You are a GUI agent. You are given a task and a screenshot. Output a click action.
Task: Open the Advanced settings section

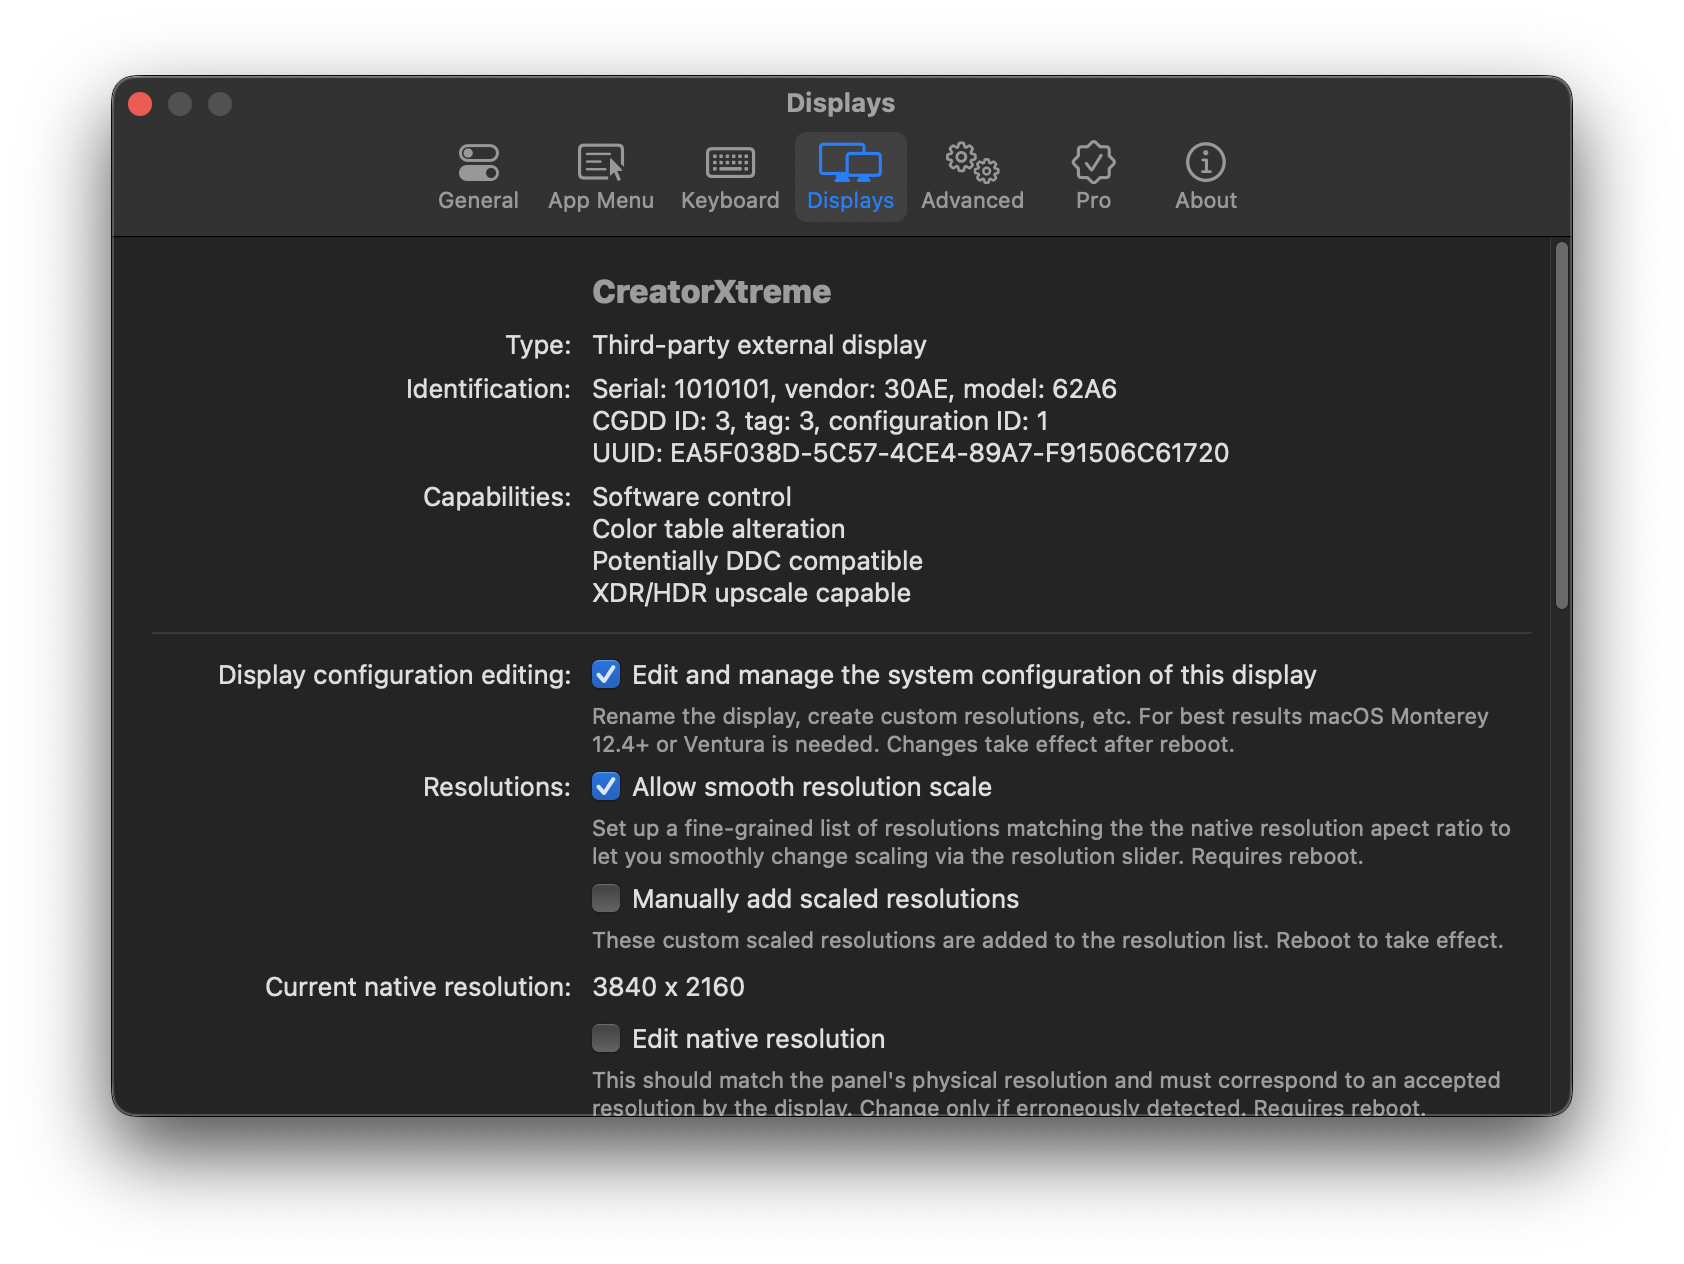pyautogui.click(x=972, y=176)
